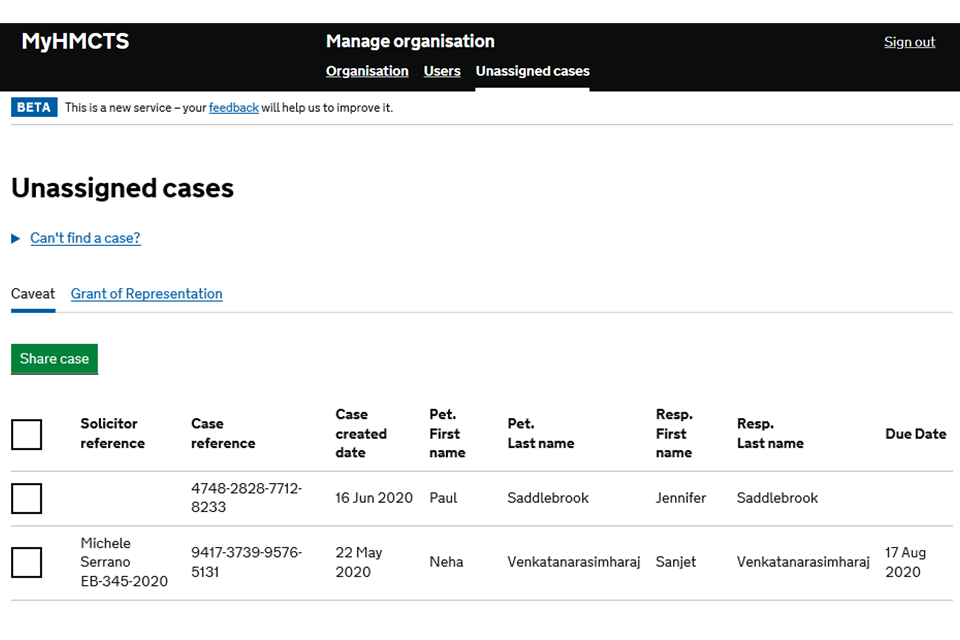
Task: Click the Case created date column header
Action: tap(361, 434)
